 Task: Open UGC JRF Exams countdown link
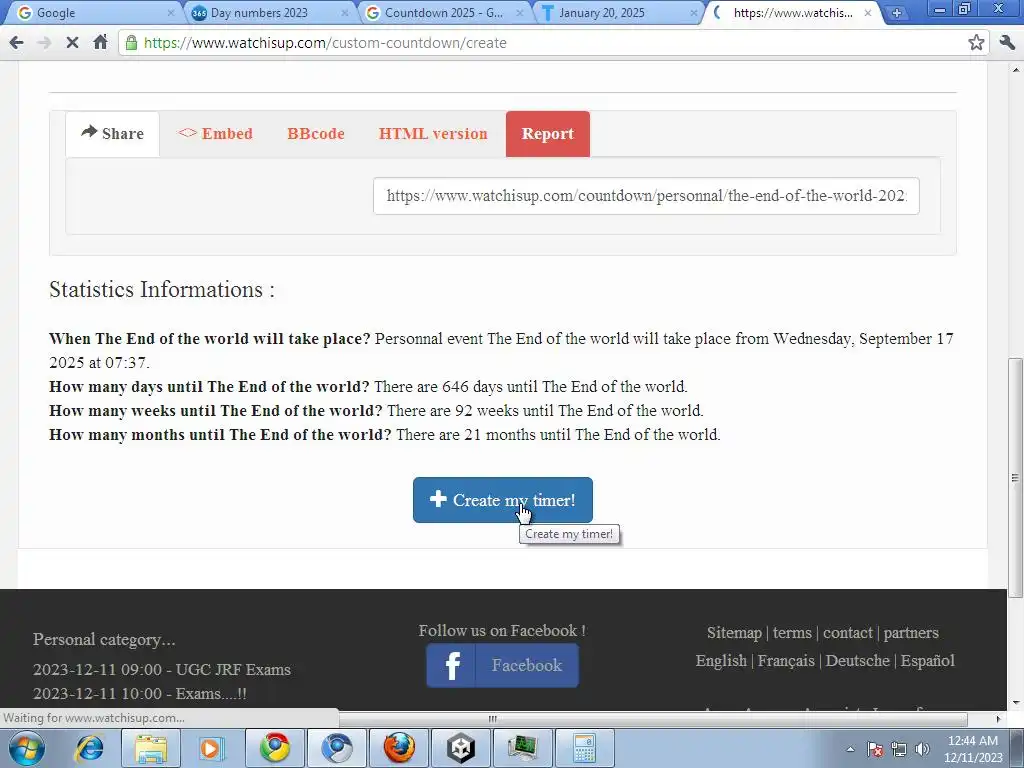pyautogui.click(x=162, y=669)
